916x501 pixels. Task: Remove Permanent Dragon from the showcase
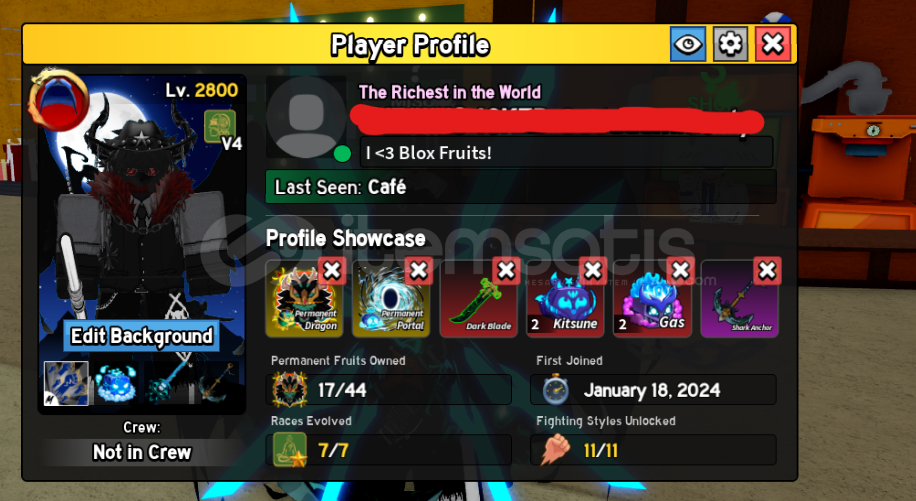click(332, 270)
